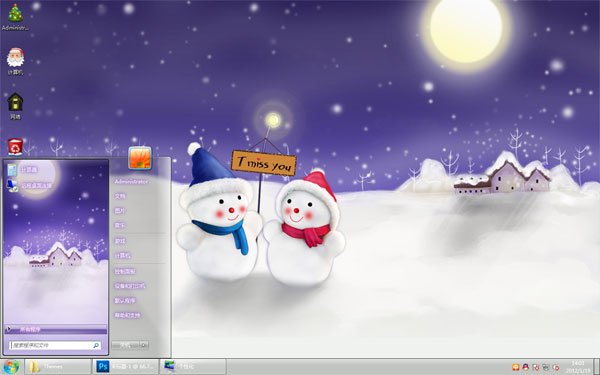Open Pictures (图片) in Start menu

tap(120, 211)
